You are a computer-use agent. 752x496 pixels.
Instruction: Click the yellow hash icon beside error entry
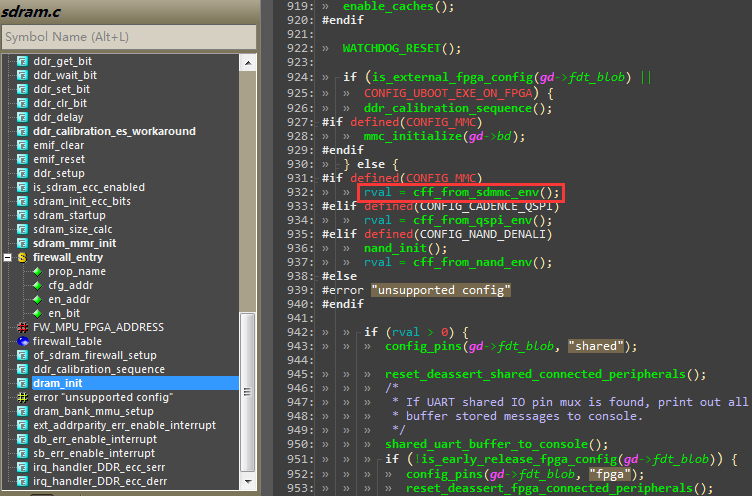pyautogui.click(x=22, y=397)
